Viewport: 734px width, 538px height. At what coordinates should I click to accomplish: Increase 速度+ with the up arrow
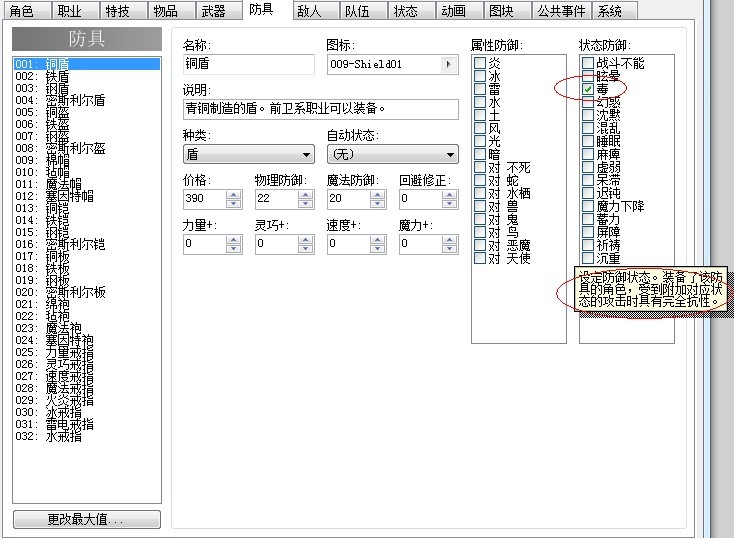378,240
